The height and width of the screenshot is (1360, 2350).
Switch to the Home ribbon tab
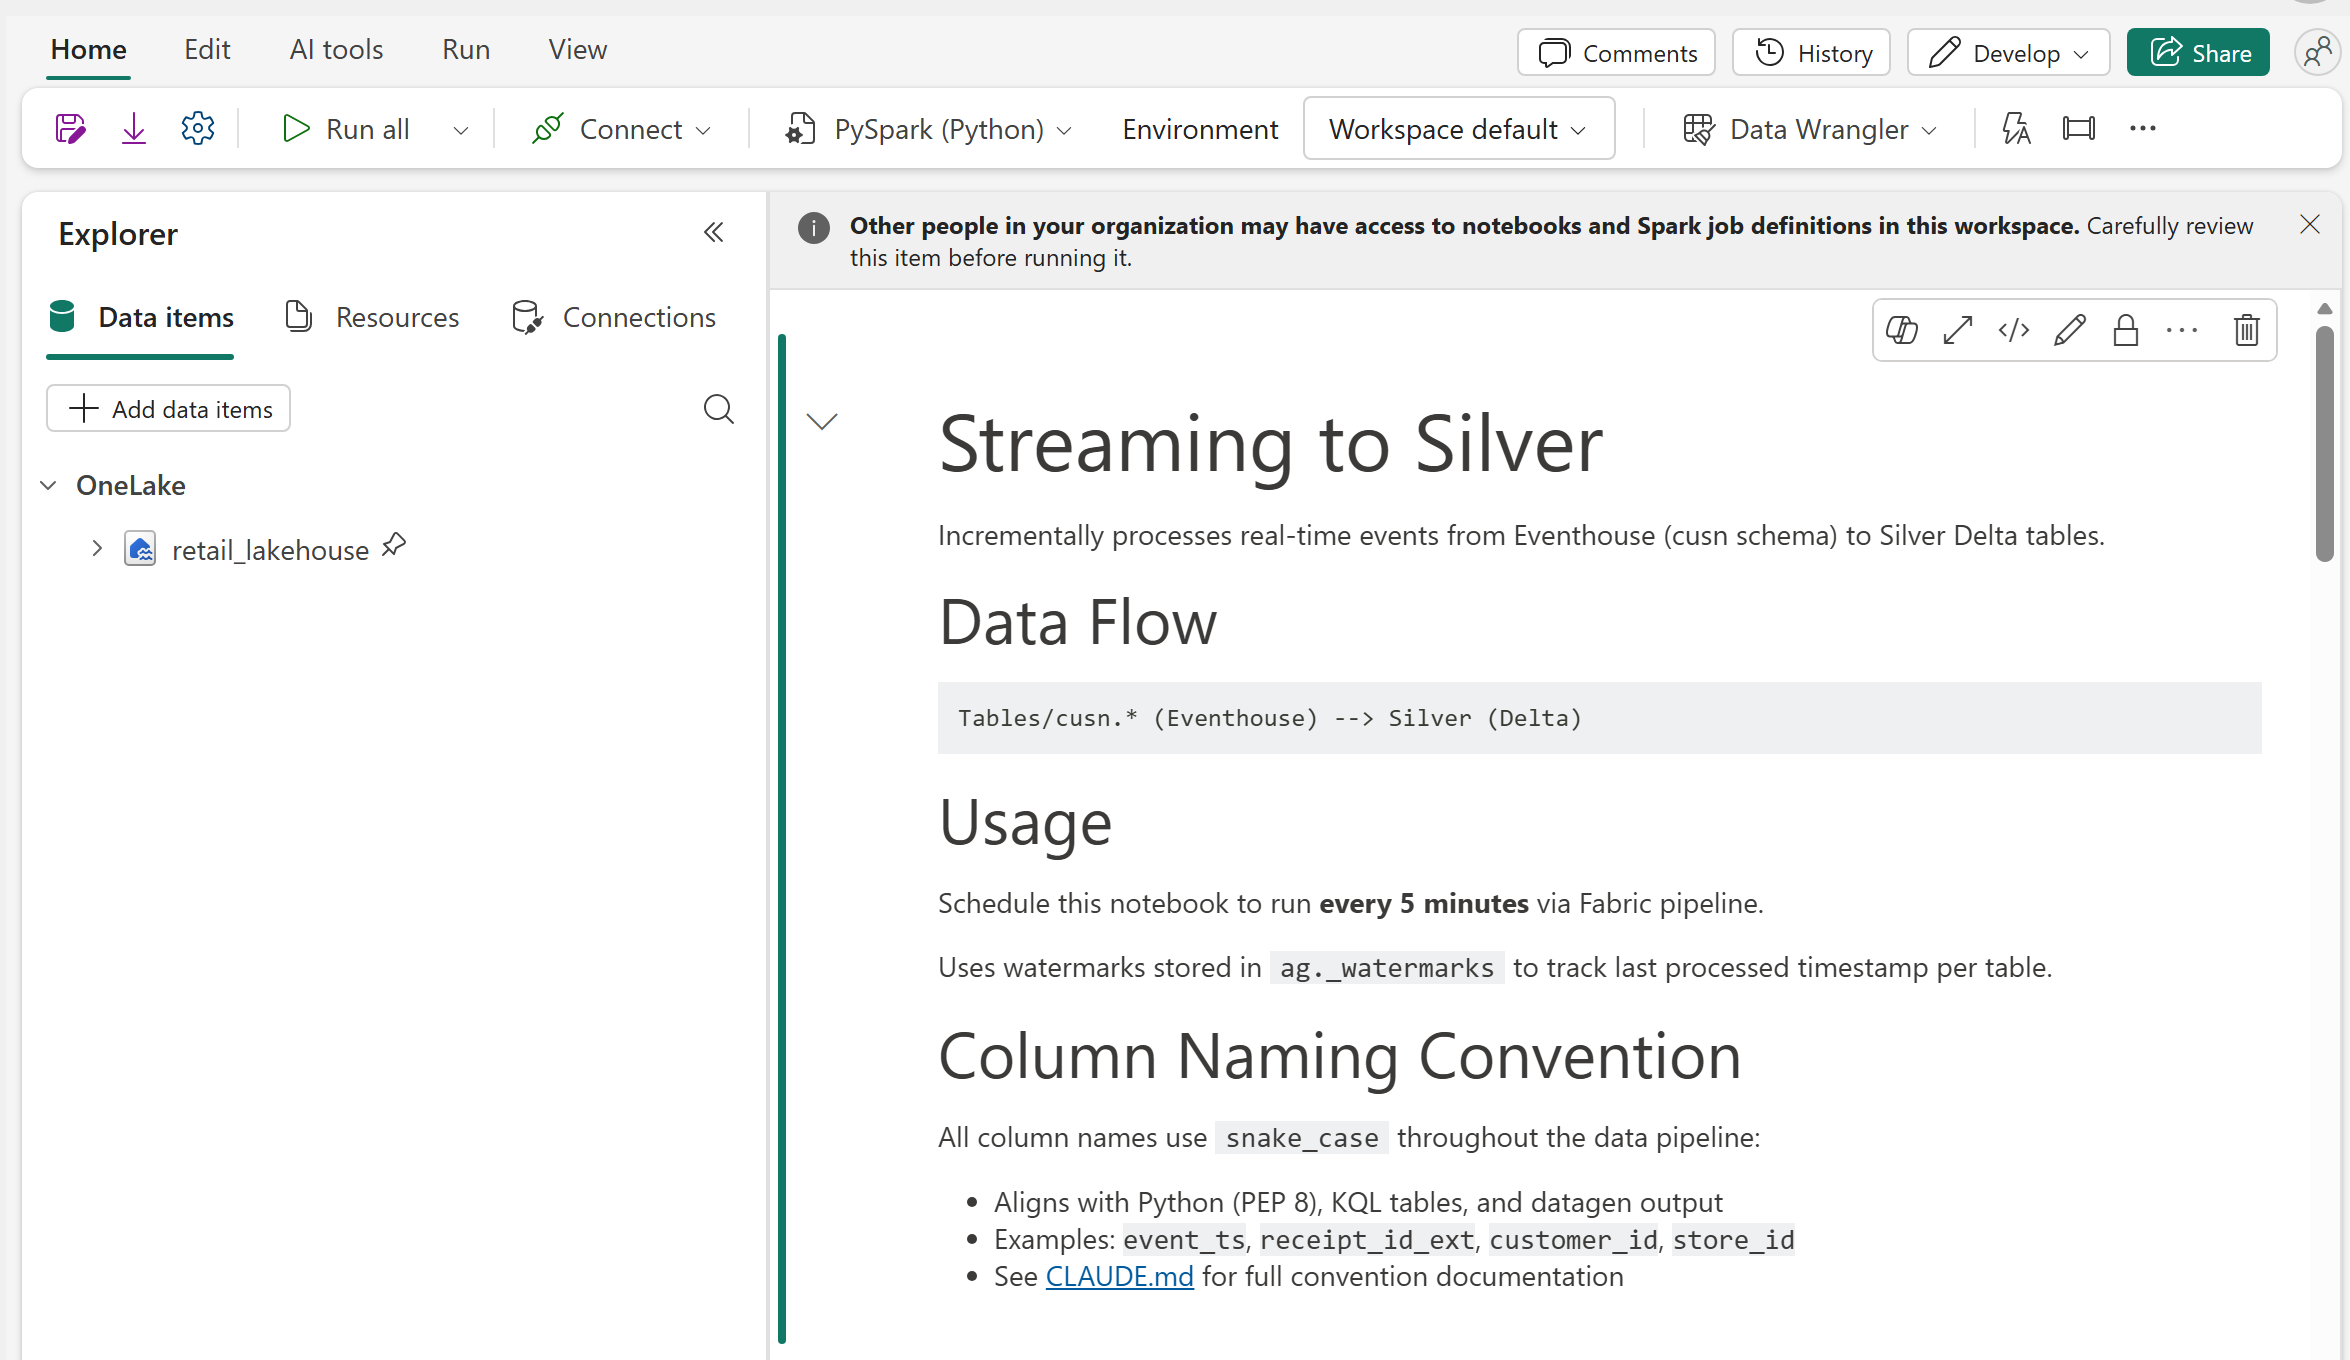(x=89, y=49)
